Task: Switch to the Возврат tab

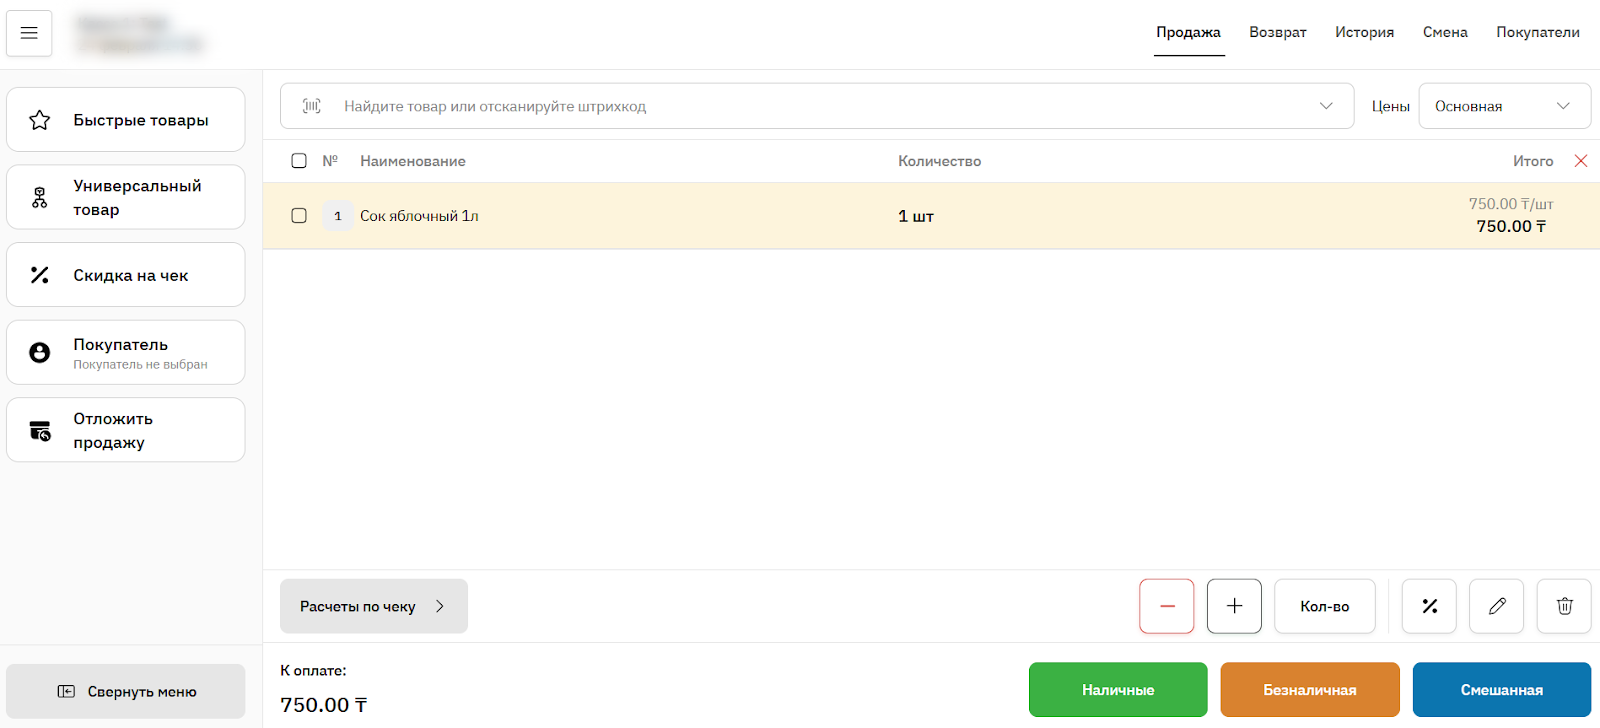Action: (x=1277, y=33)
